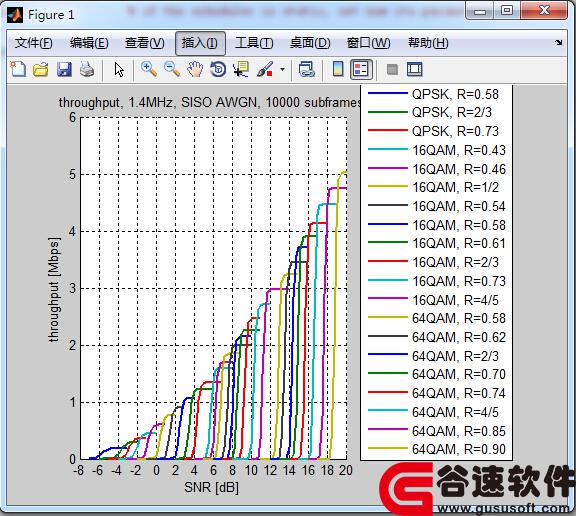Save the figure with the floppy icon
This screenshot has height=516, width=576.
point(64,69)
